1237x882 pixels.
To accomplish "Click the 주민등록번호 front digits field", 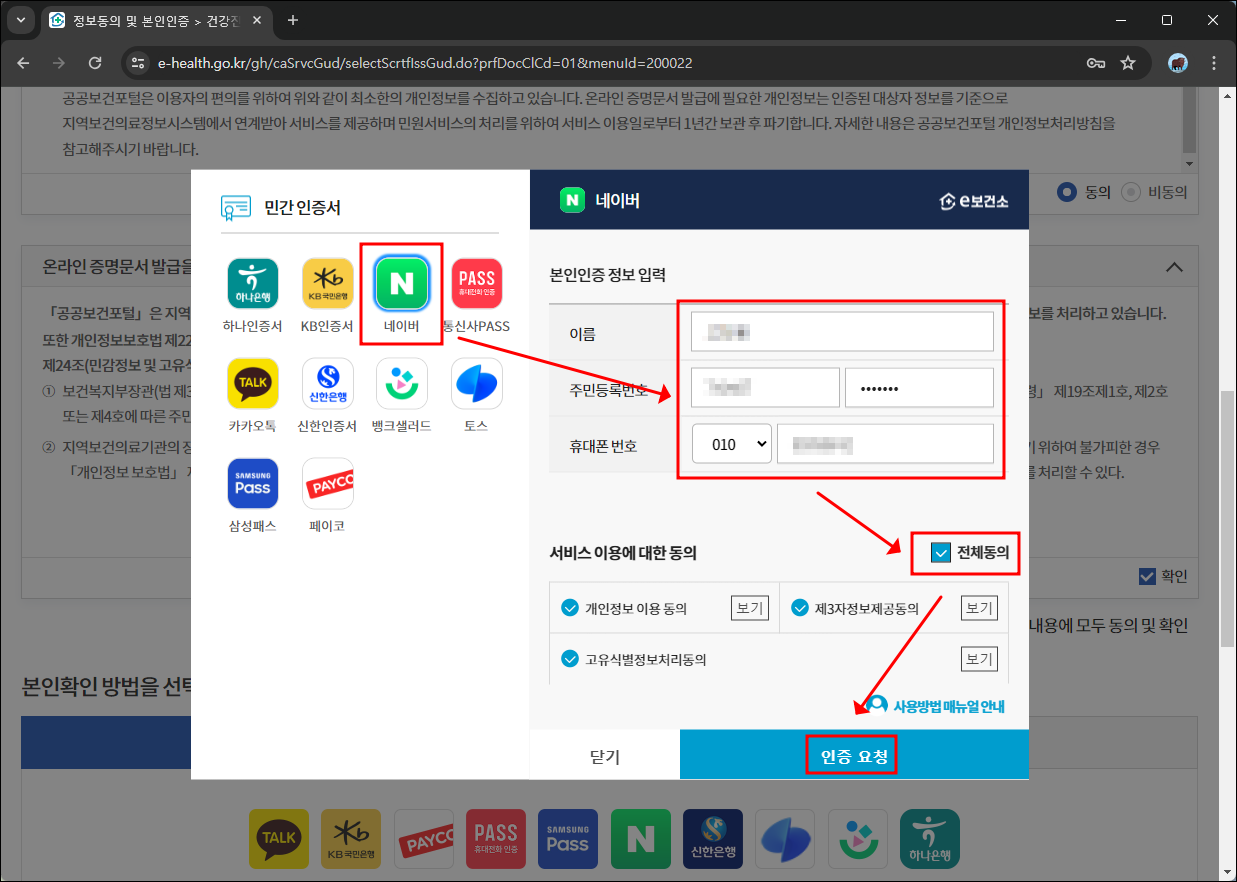I will pos(766,388).
